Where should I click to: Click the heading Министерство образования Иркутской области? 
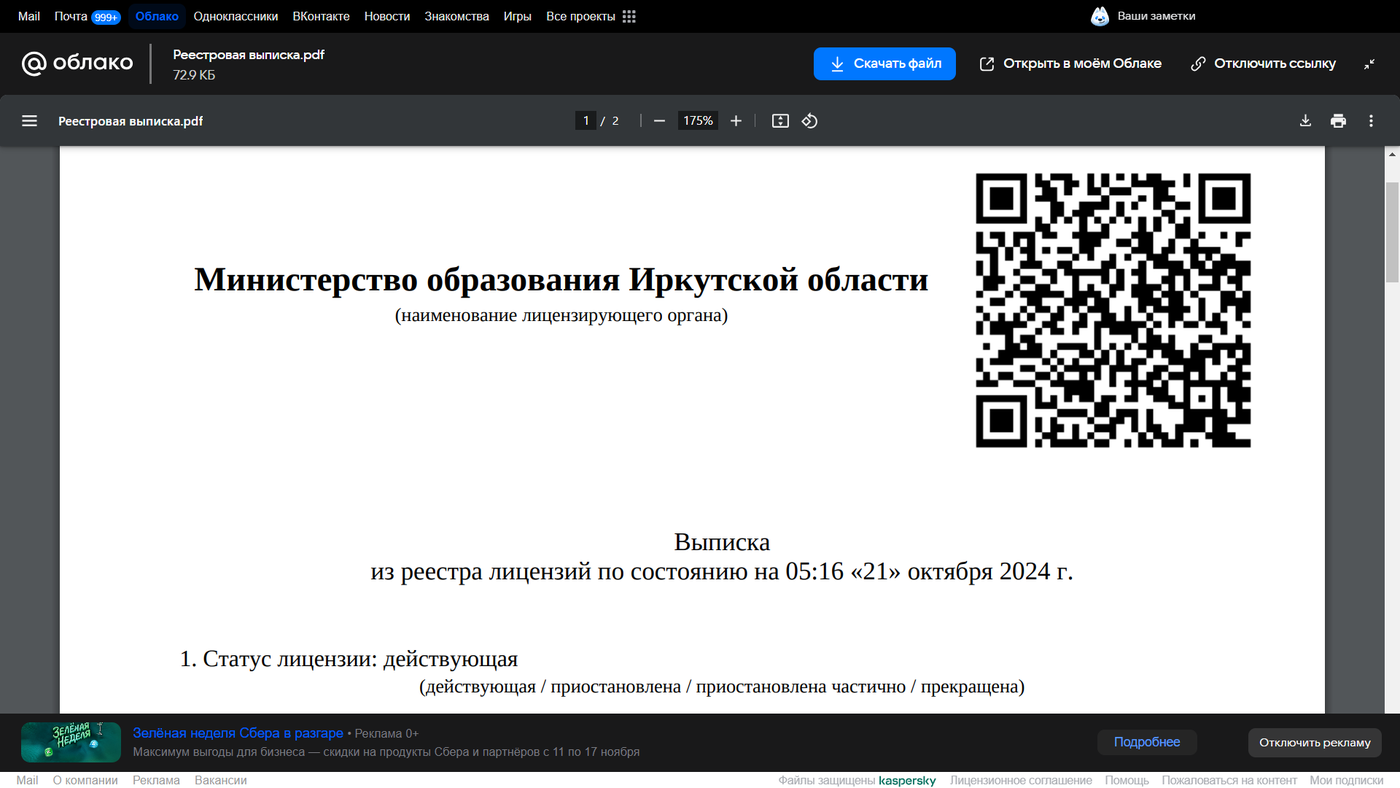coord(561,279)
